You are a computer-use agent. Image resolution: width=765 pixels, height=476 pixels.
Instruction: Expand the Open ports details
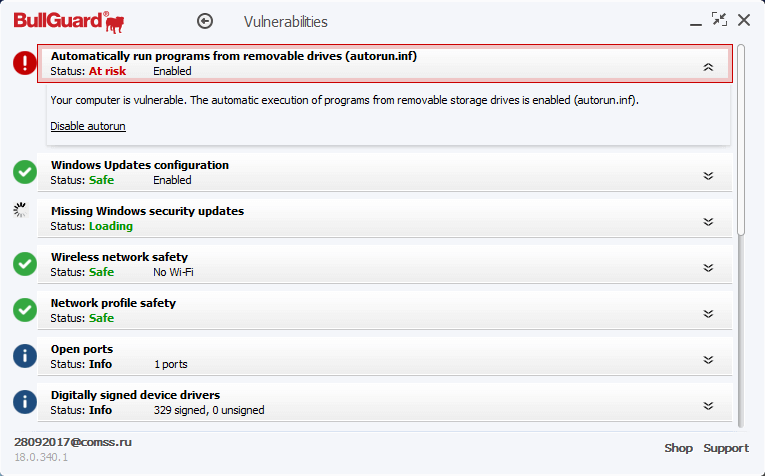708,359
